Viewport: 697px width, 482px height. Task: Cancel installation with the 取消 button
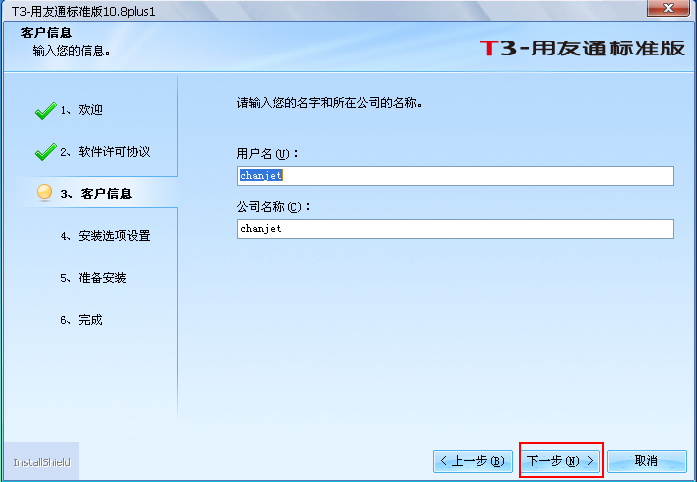[x=647, y=461]
